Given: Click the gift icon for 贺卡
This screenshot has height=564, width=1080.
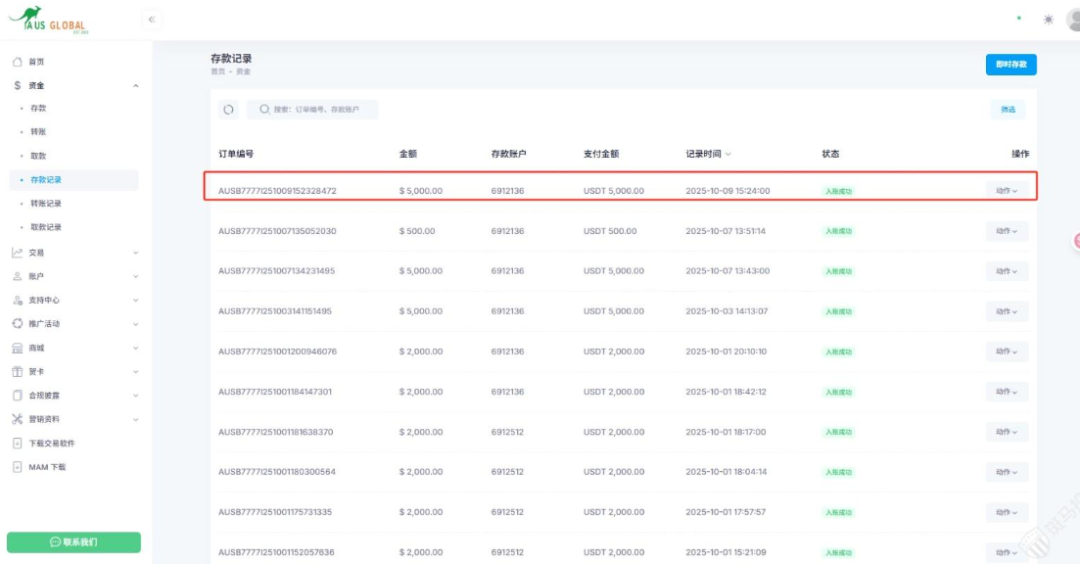Looking at the screenshot, I should click(17, 372).
